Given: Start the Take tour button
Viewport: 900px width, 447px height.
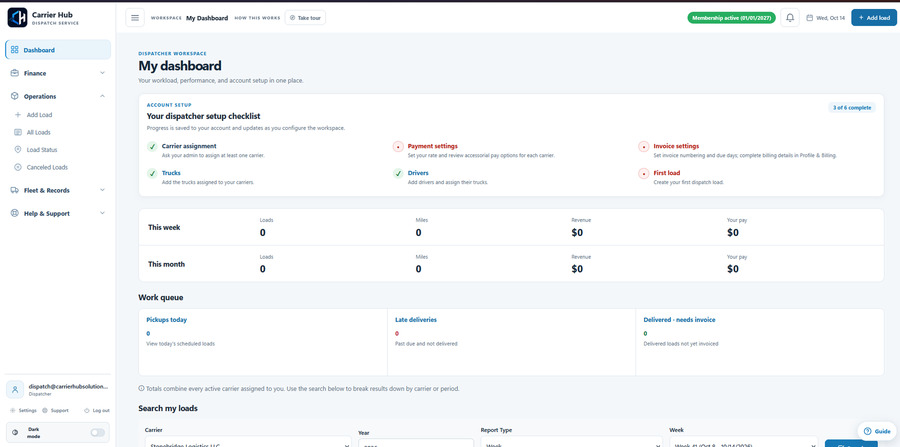Looking at the screenshot, I should click(305, 18).
